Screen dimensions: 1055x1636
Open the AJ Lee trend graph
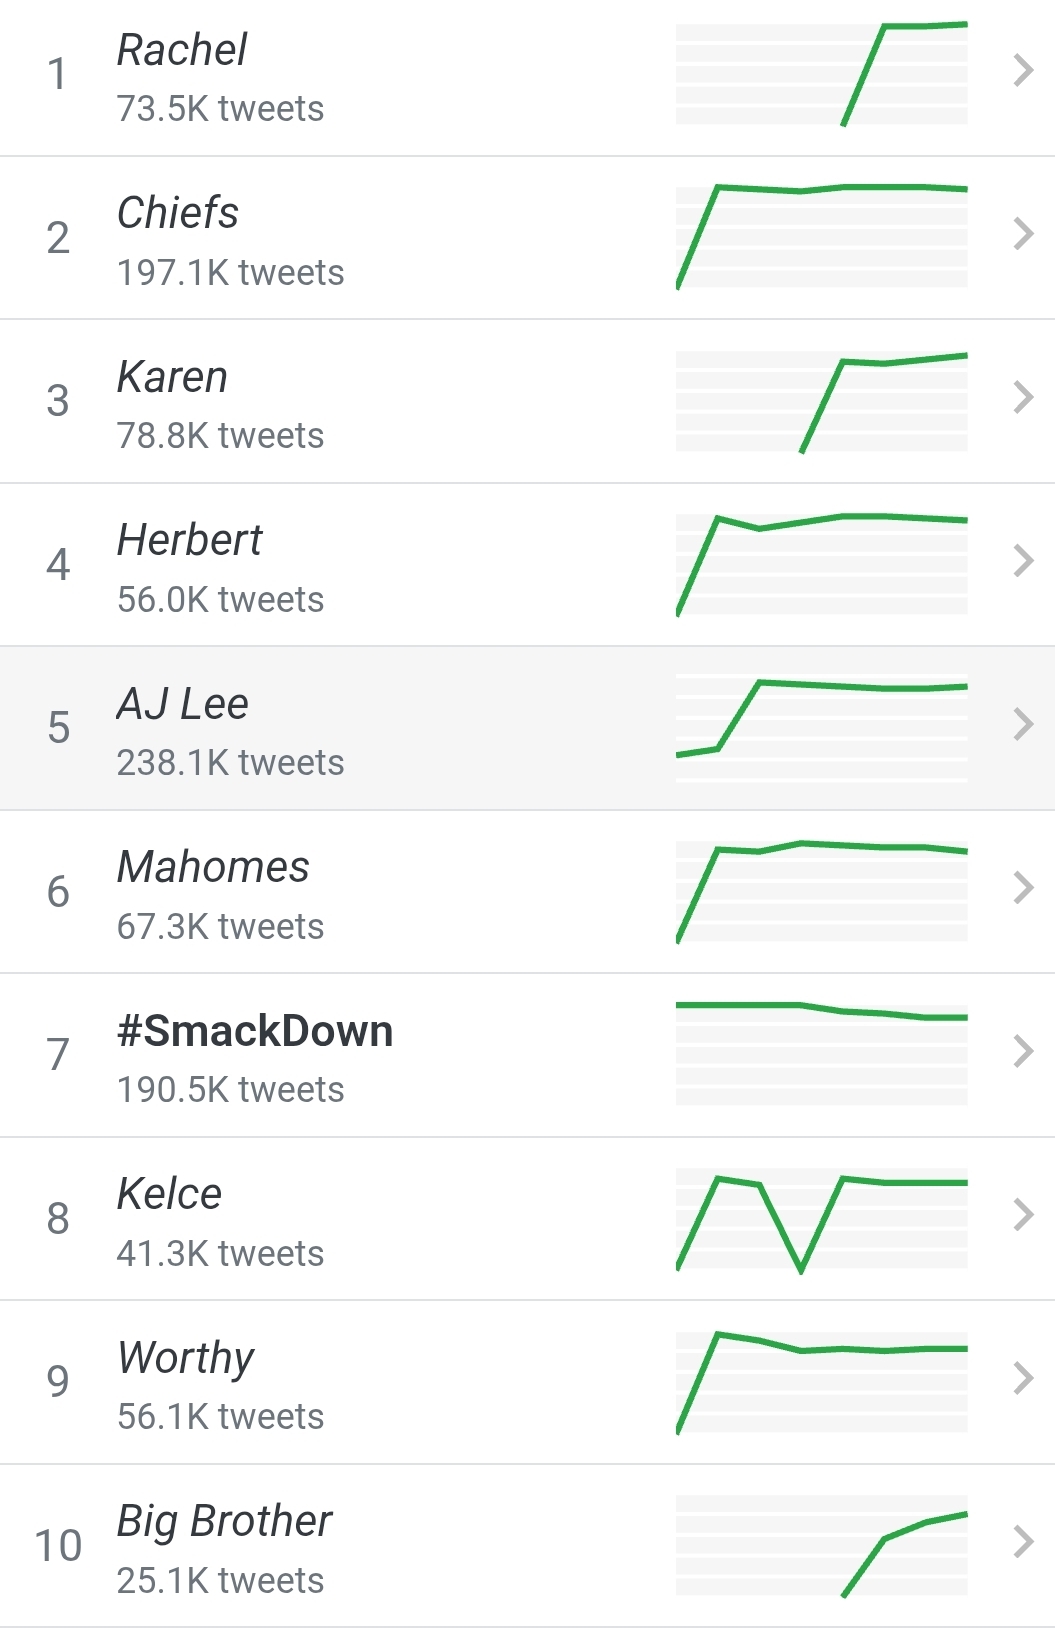pos(821,727)
